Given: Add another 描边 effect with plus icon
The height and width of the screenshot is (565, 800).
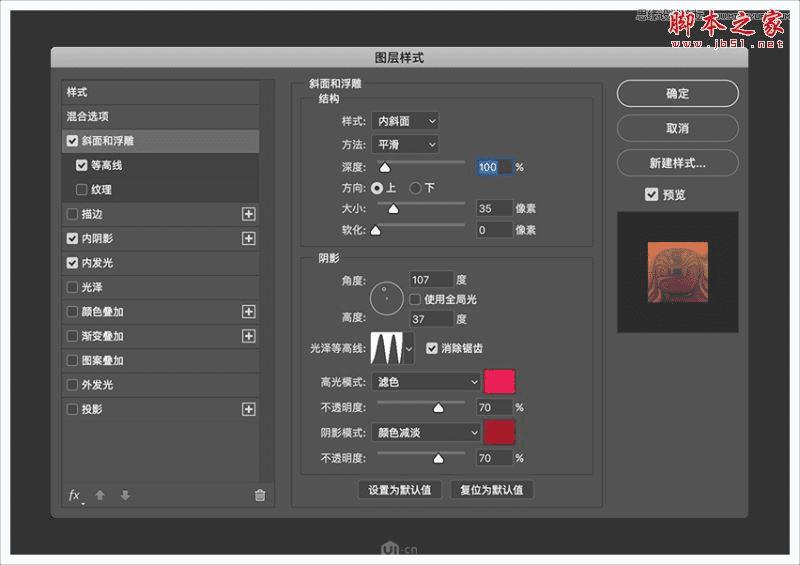Looking at the screenshot, I should click(248, 214).
